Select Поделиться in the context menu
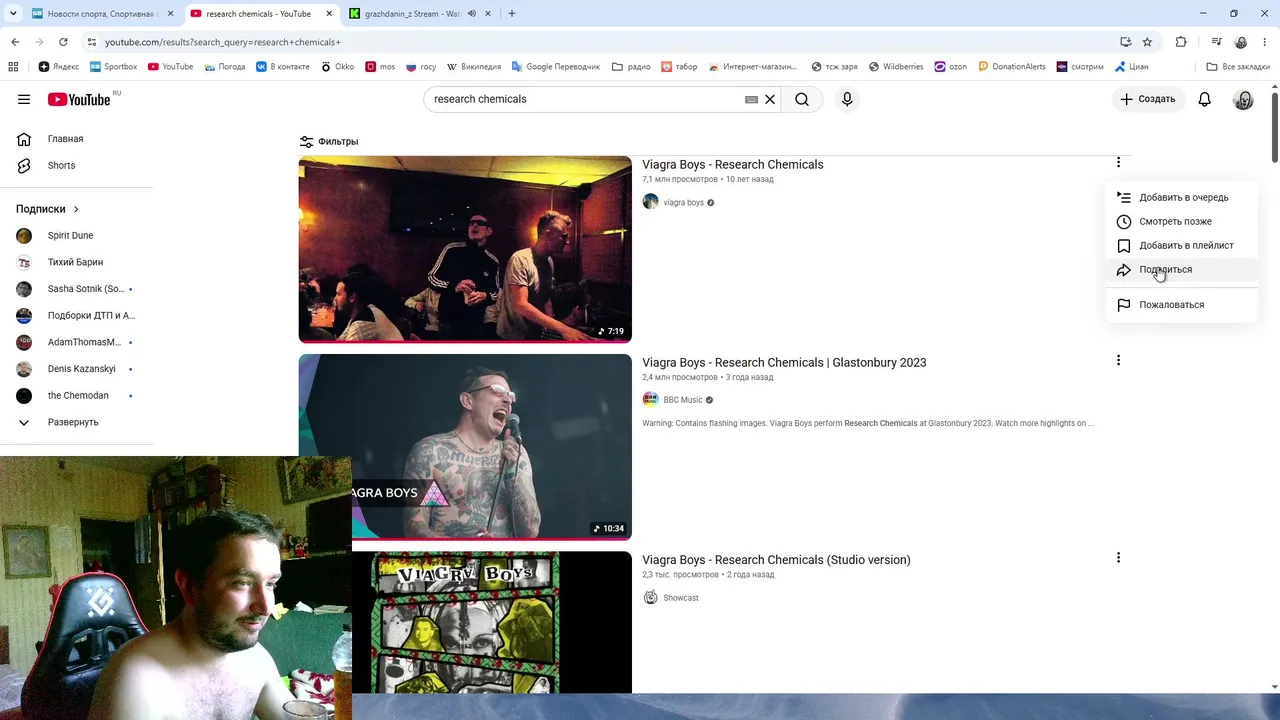This screenshot has height=720, width=1280. [1181, 270]
